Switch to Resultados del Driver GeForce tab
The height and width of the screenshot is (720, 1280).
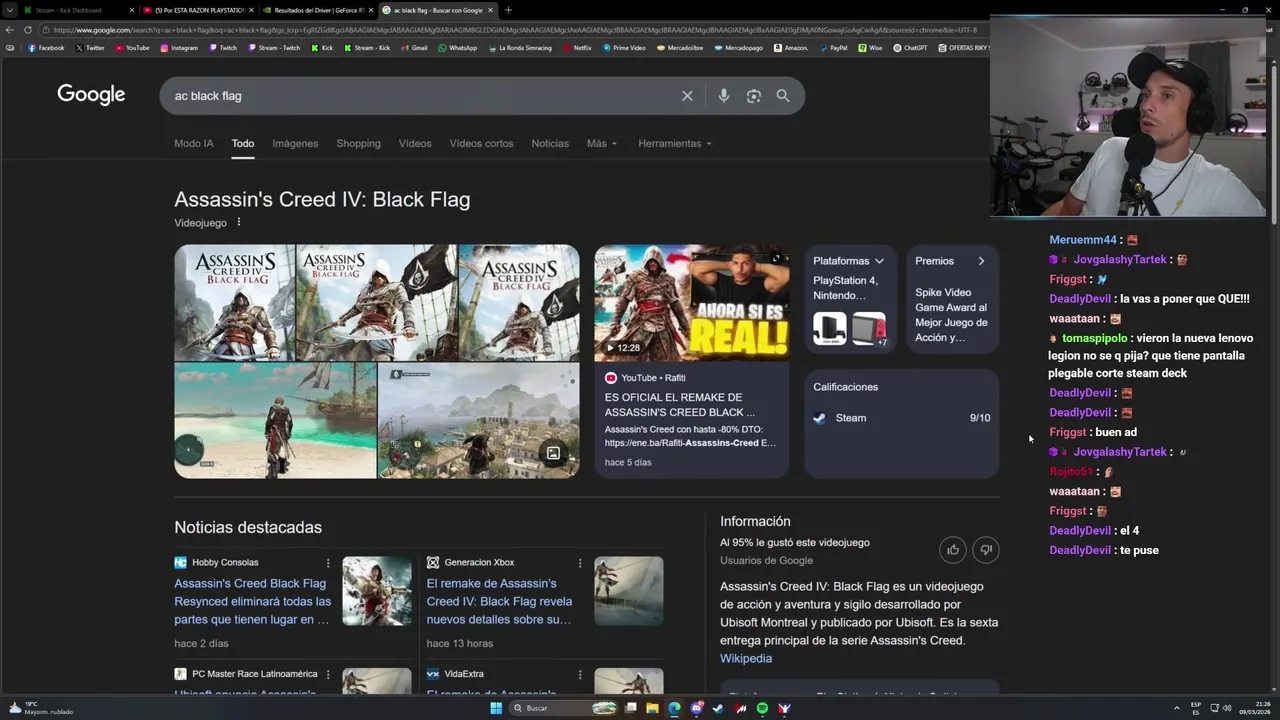coord(317,10)
